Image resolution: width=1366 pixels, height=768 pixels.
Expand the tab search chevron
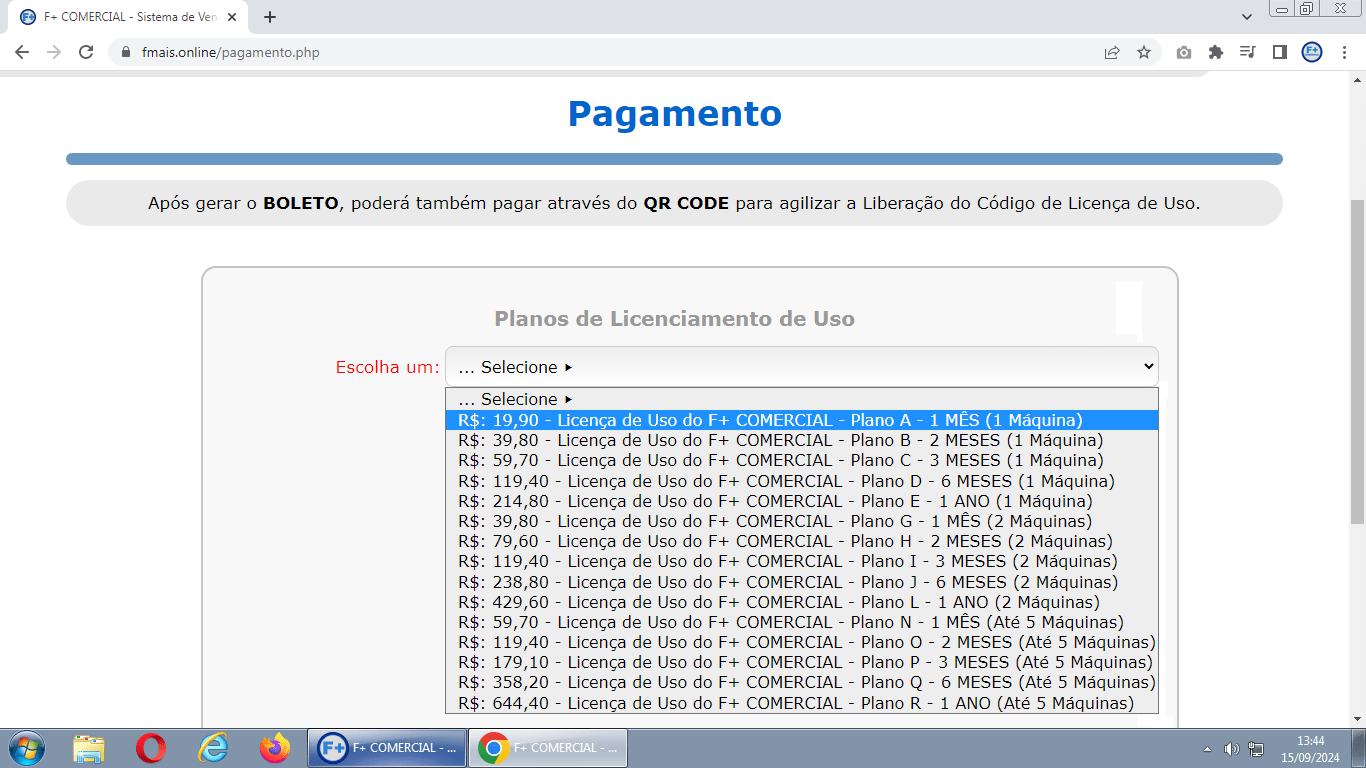point(1247,17)
